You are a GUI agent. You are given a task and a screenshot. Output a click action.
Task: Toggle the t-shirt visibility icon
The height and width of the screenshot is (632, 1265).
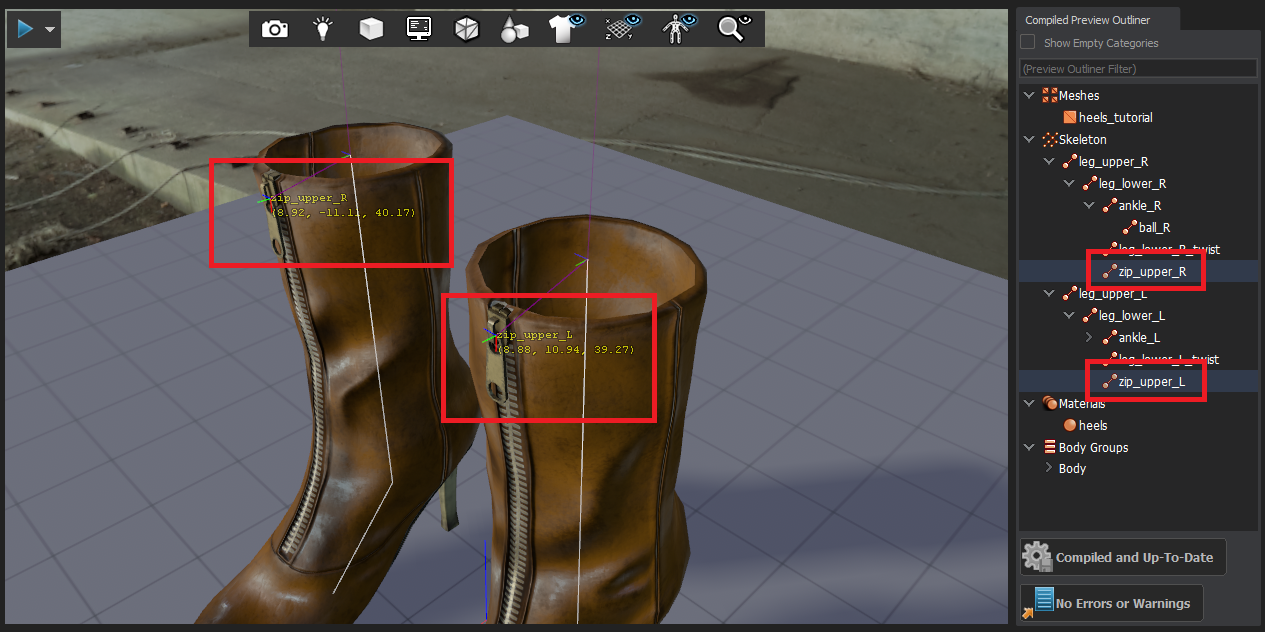pos(567,28)
